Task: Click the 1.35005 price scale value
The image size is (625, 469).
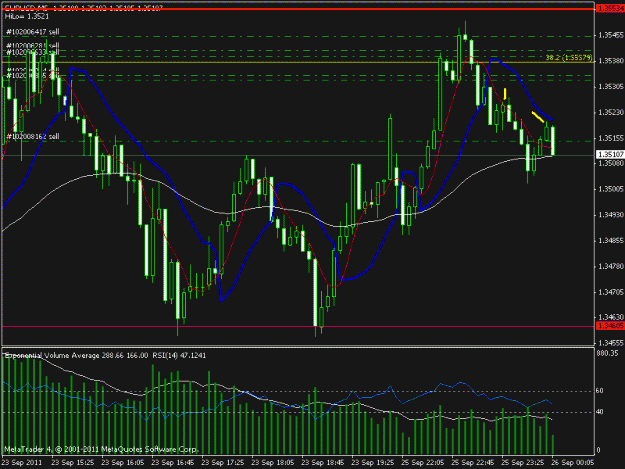Action: pyautogui.click(x=611, y=189)
